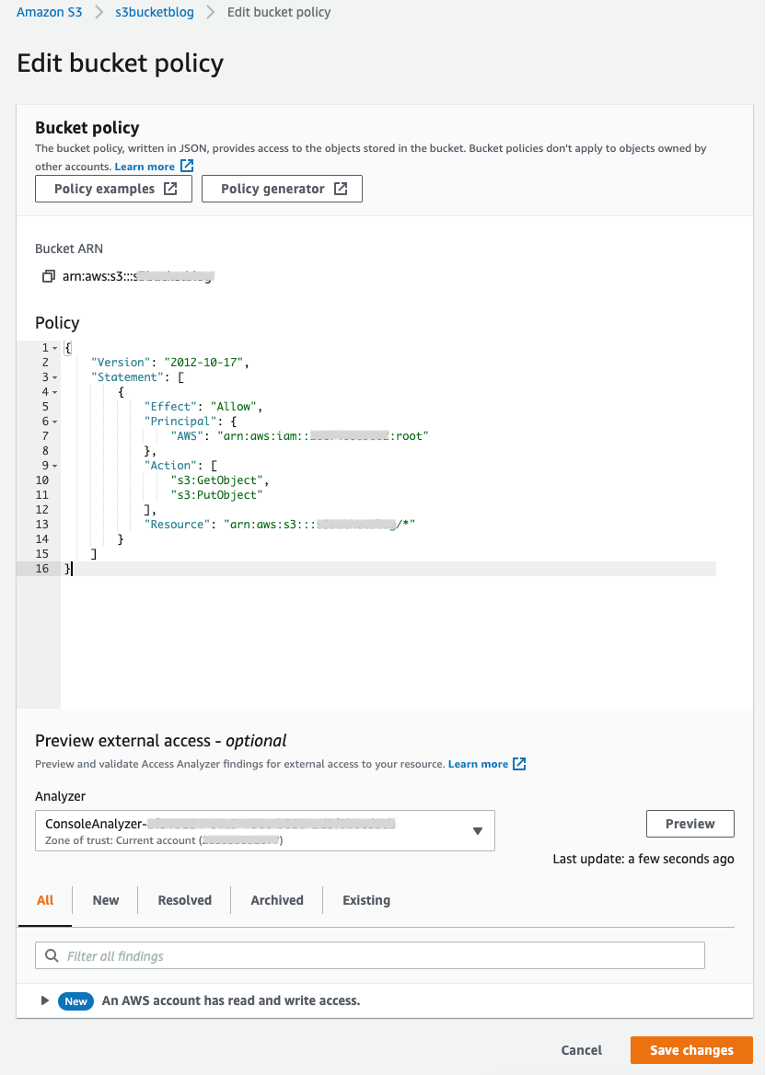Image resolution: width=766 pixels, height=1075 pixels.
Task: Collapse code fold arrow on line 1
Action: coord(55,348)
